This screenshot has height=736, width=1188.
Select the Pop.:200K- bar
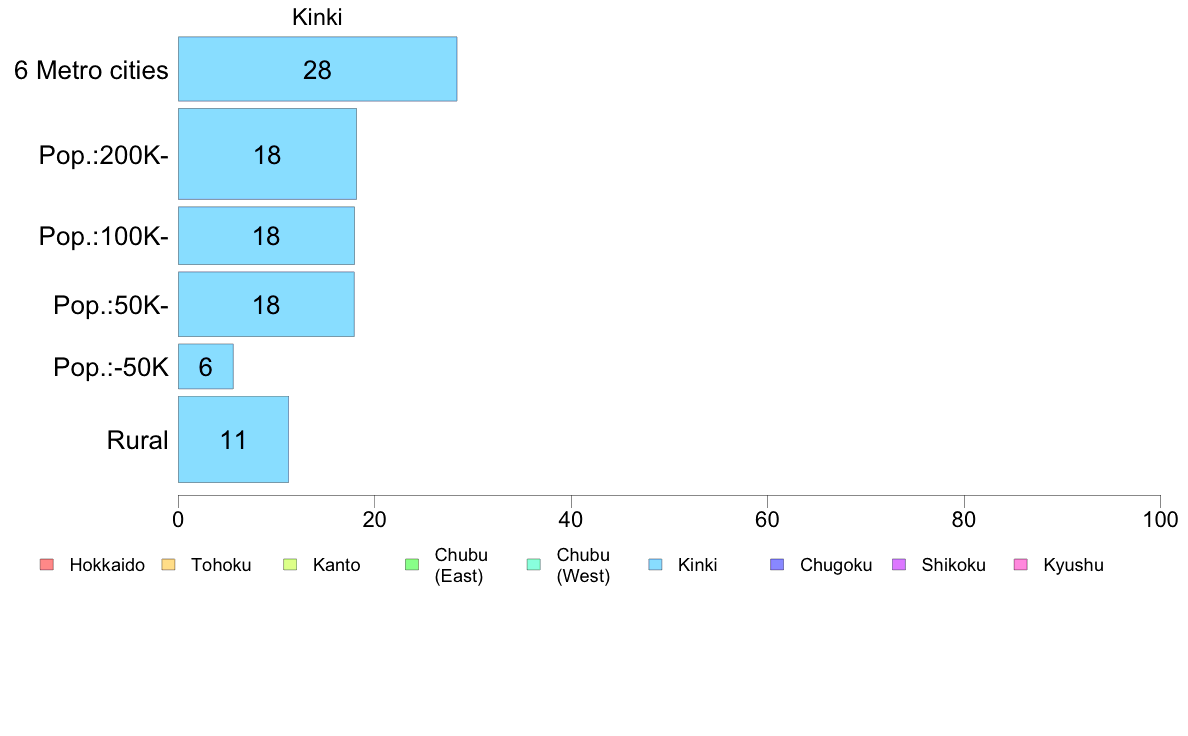pos(267,154)
